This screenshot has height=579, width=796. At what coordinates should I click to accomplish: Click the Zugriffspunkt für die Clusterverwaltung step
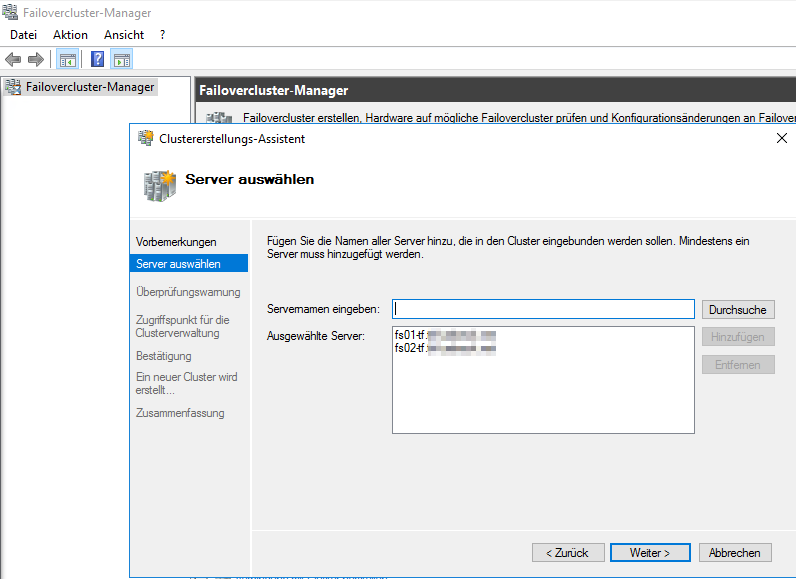tap(182, 326)
